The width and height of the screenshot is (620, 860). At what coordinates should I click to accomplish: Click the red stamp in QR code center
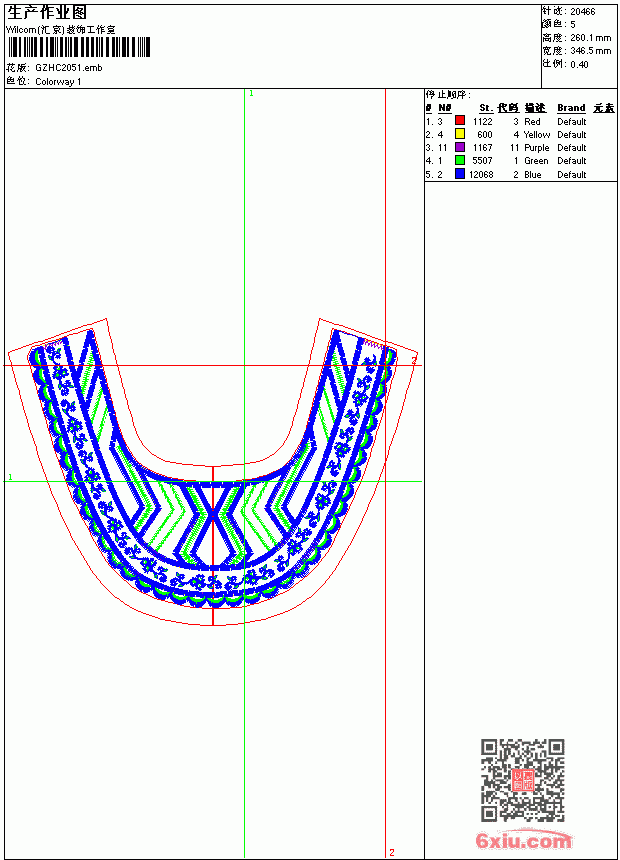(523, 780)
